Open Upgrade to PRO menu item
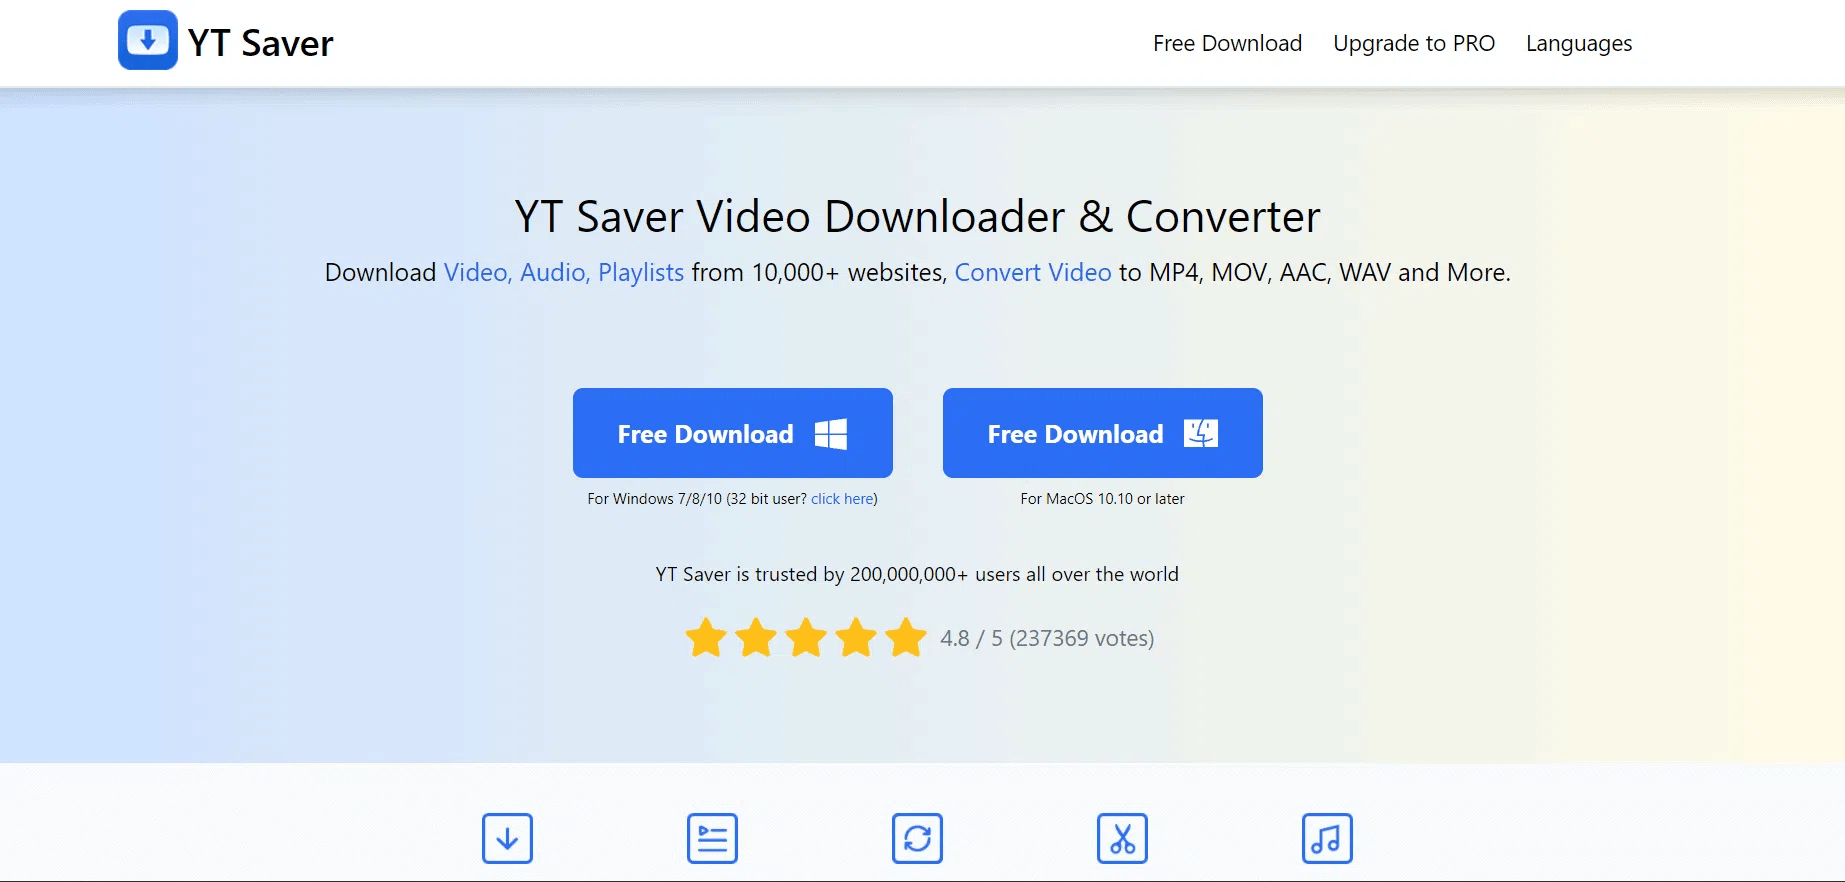 (1414, 43)
